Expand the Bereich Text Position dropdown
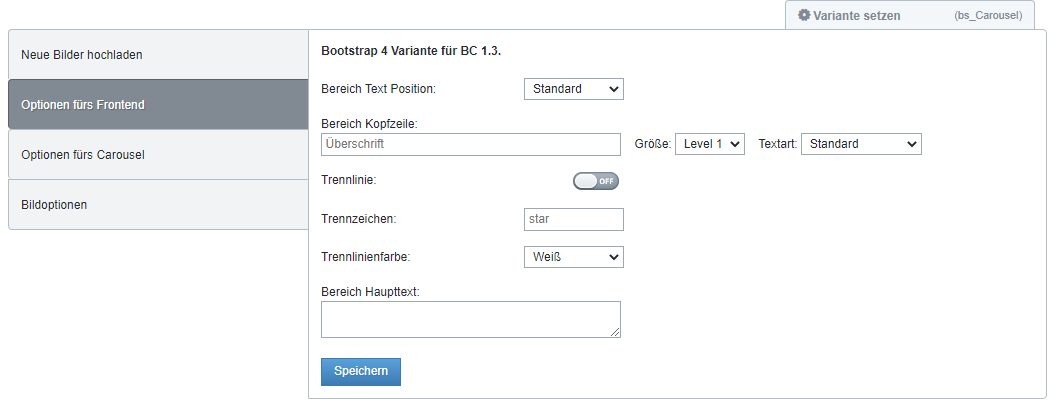The image size is (1054, 406). pos(573,89)
